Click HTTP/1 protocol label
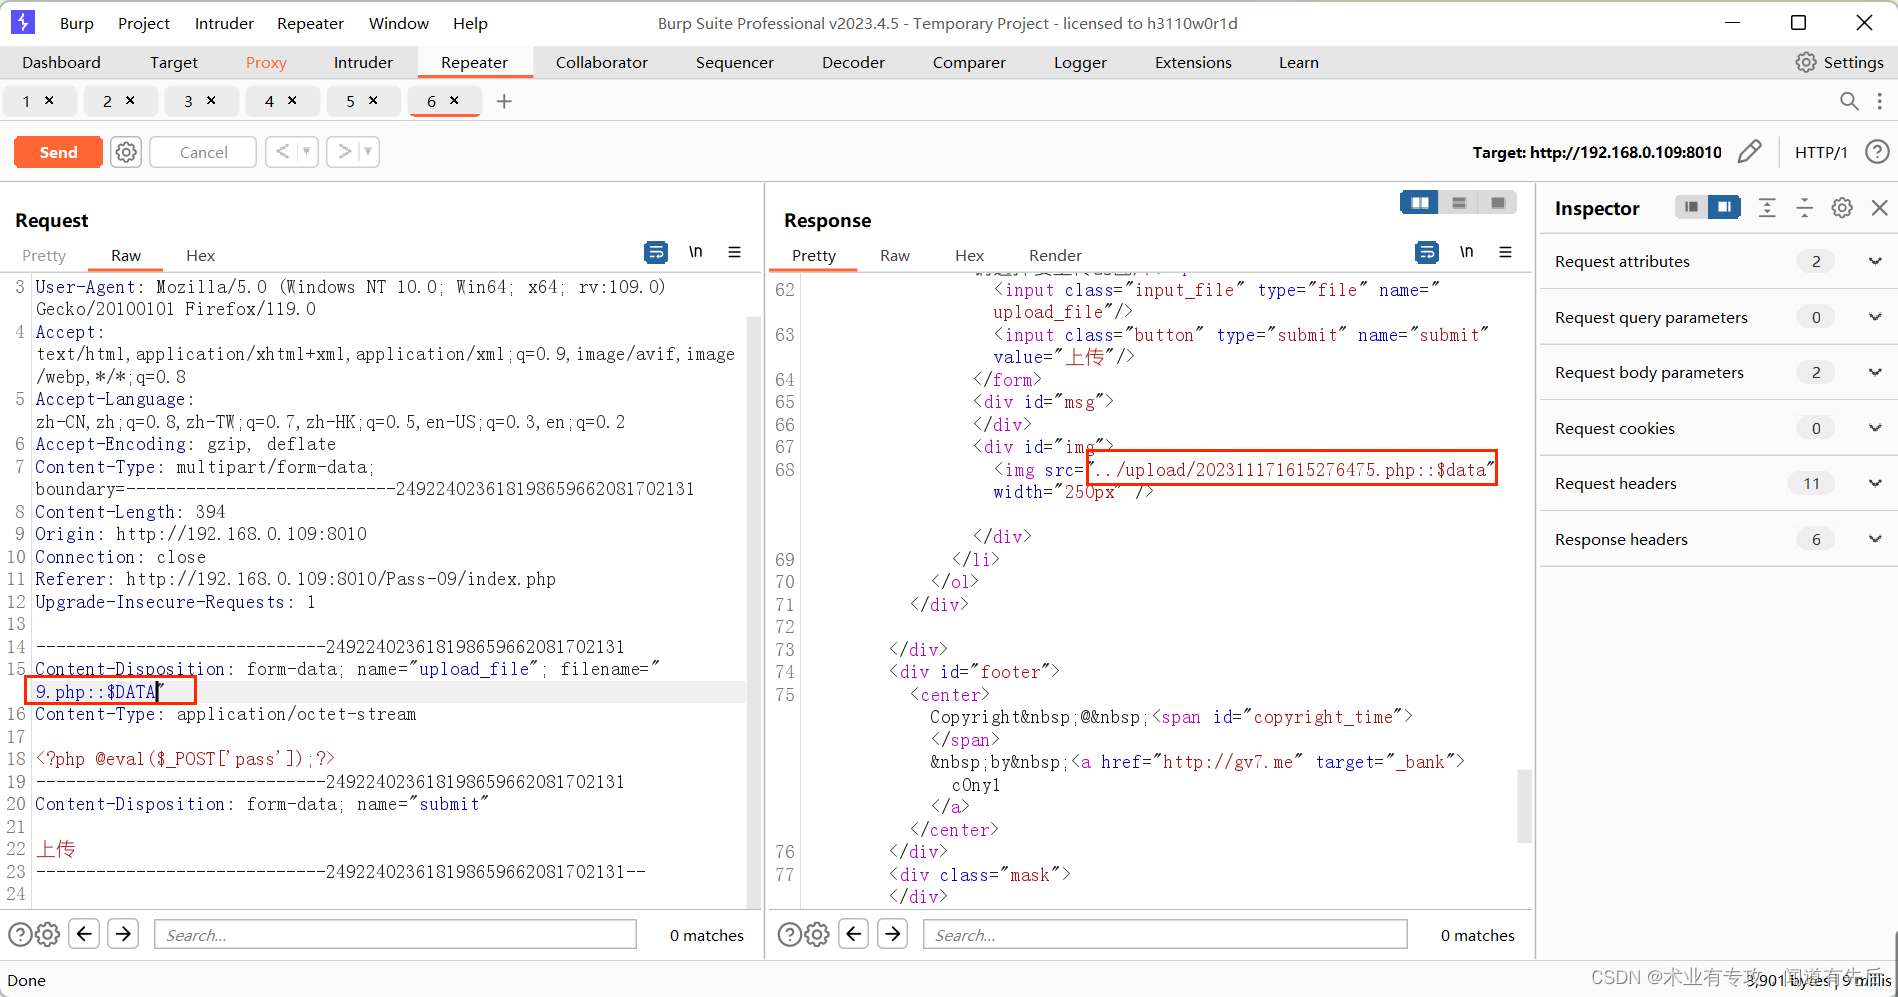Viewport: 1898px width, 997px height. coord(1821,152)
